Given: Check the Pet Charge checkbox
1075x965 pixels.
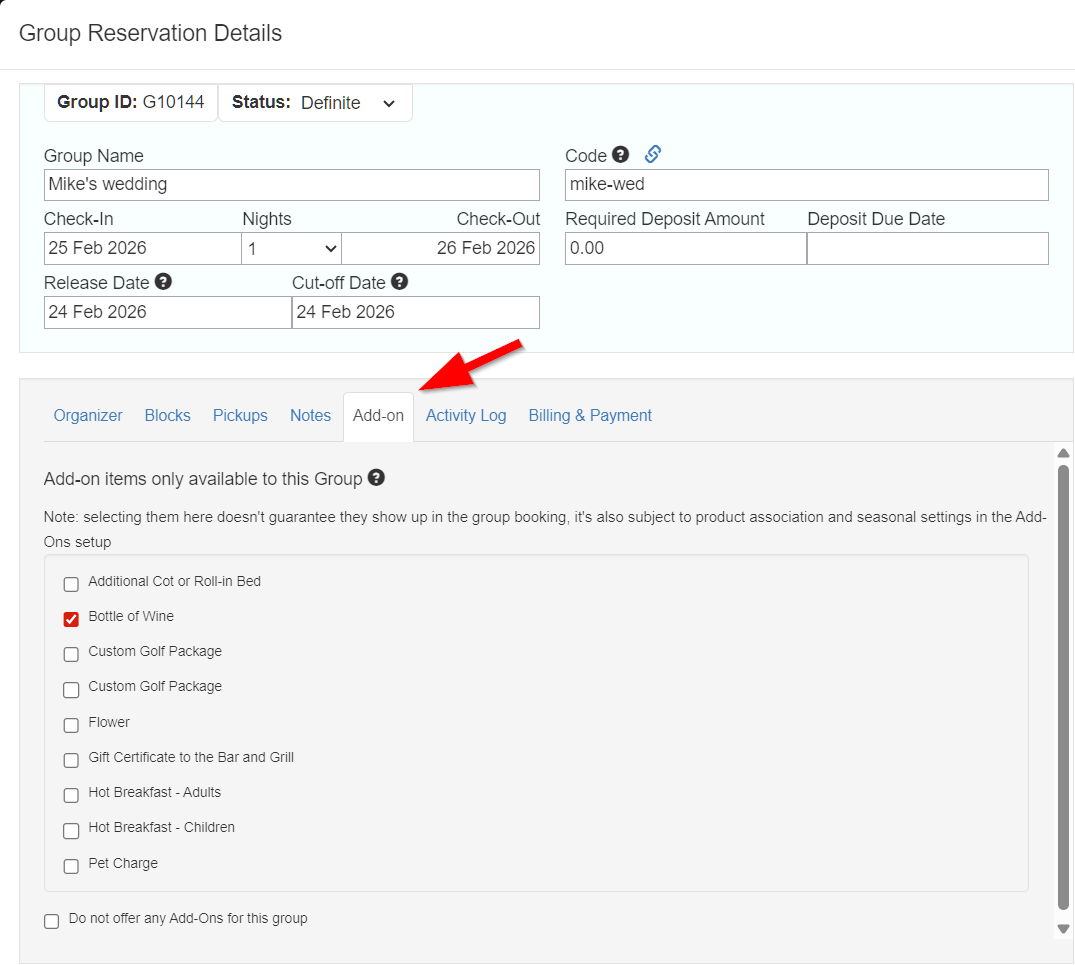Looking at the screenshot, I should click(x=71, y=866).
